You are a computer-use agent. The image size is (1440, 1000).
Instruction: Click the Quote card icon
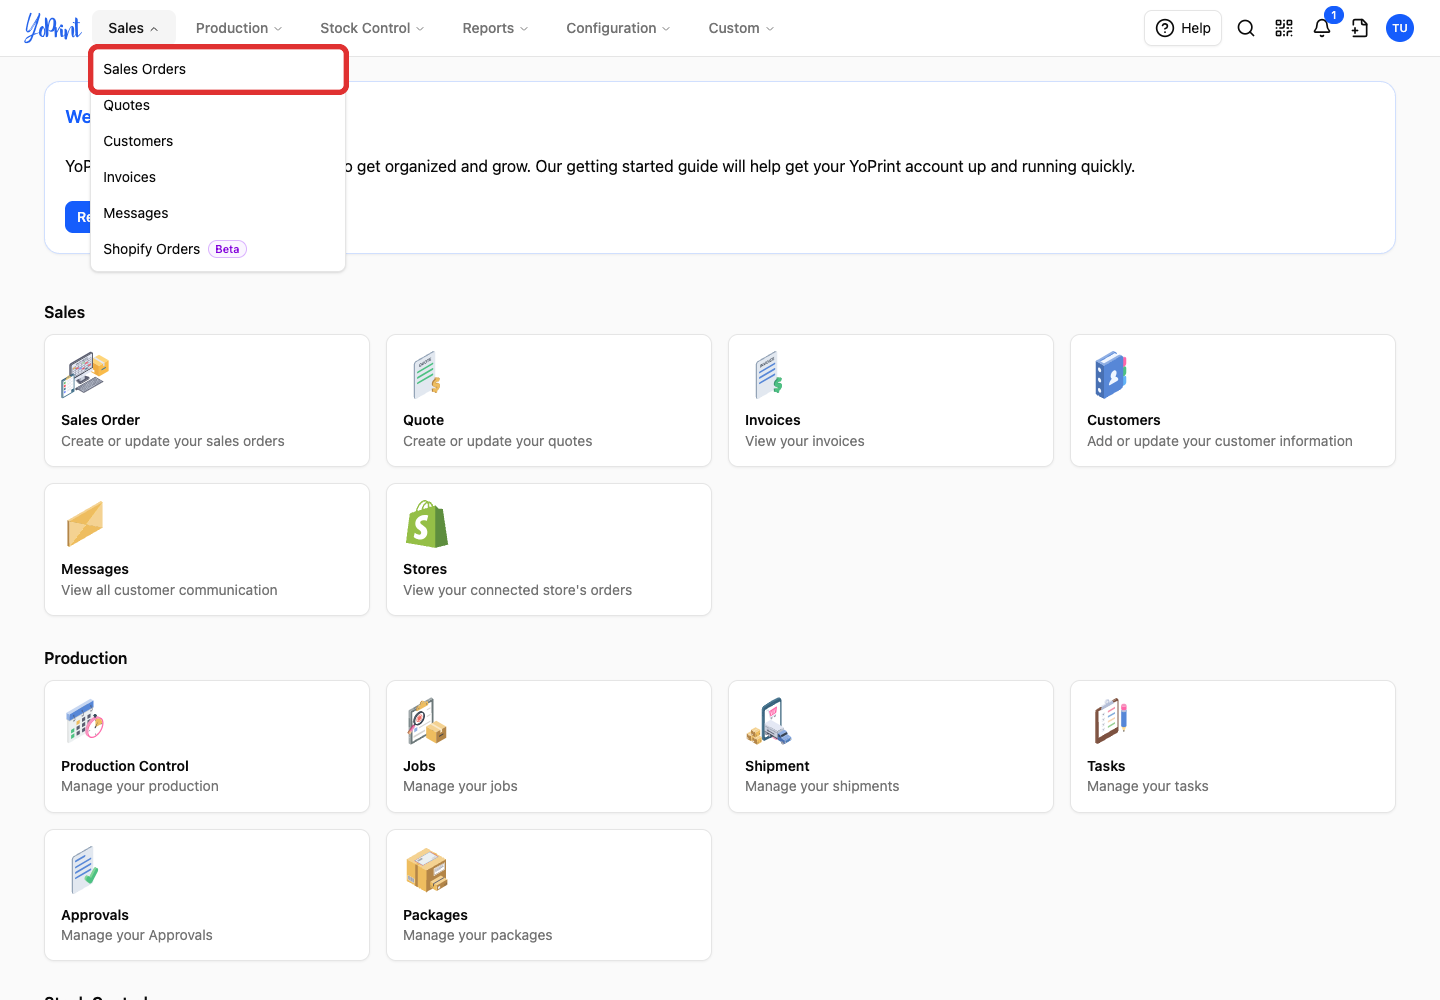tap(427, 375)
